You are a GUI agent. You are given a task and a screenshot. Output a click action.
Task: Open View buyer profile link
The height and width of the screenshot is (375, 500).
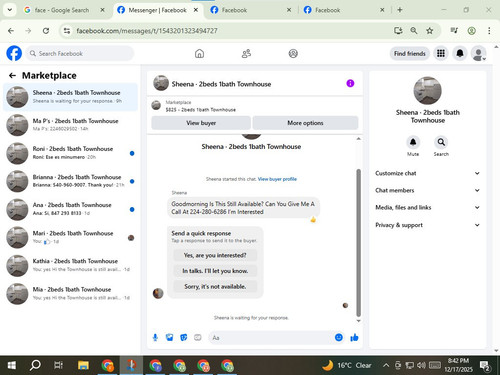tap(277, 179)
